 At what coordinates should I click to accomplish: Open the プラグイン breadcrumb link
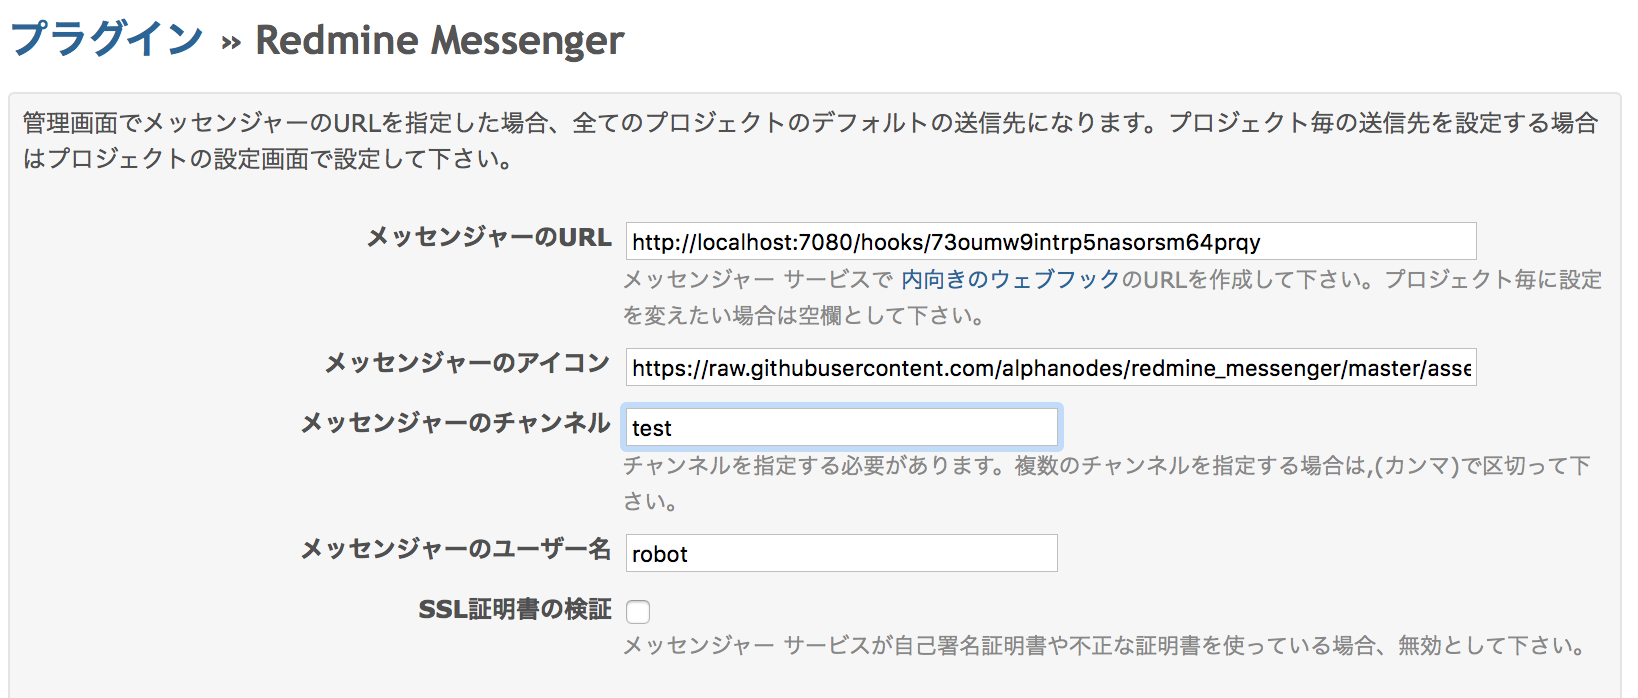click(x=105, y=38)
